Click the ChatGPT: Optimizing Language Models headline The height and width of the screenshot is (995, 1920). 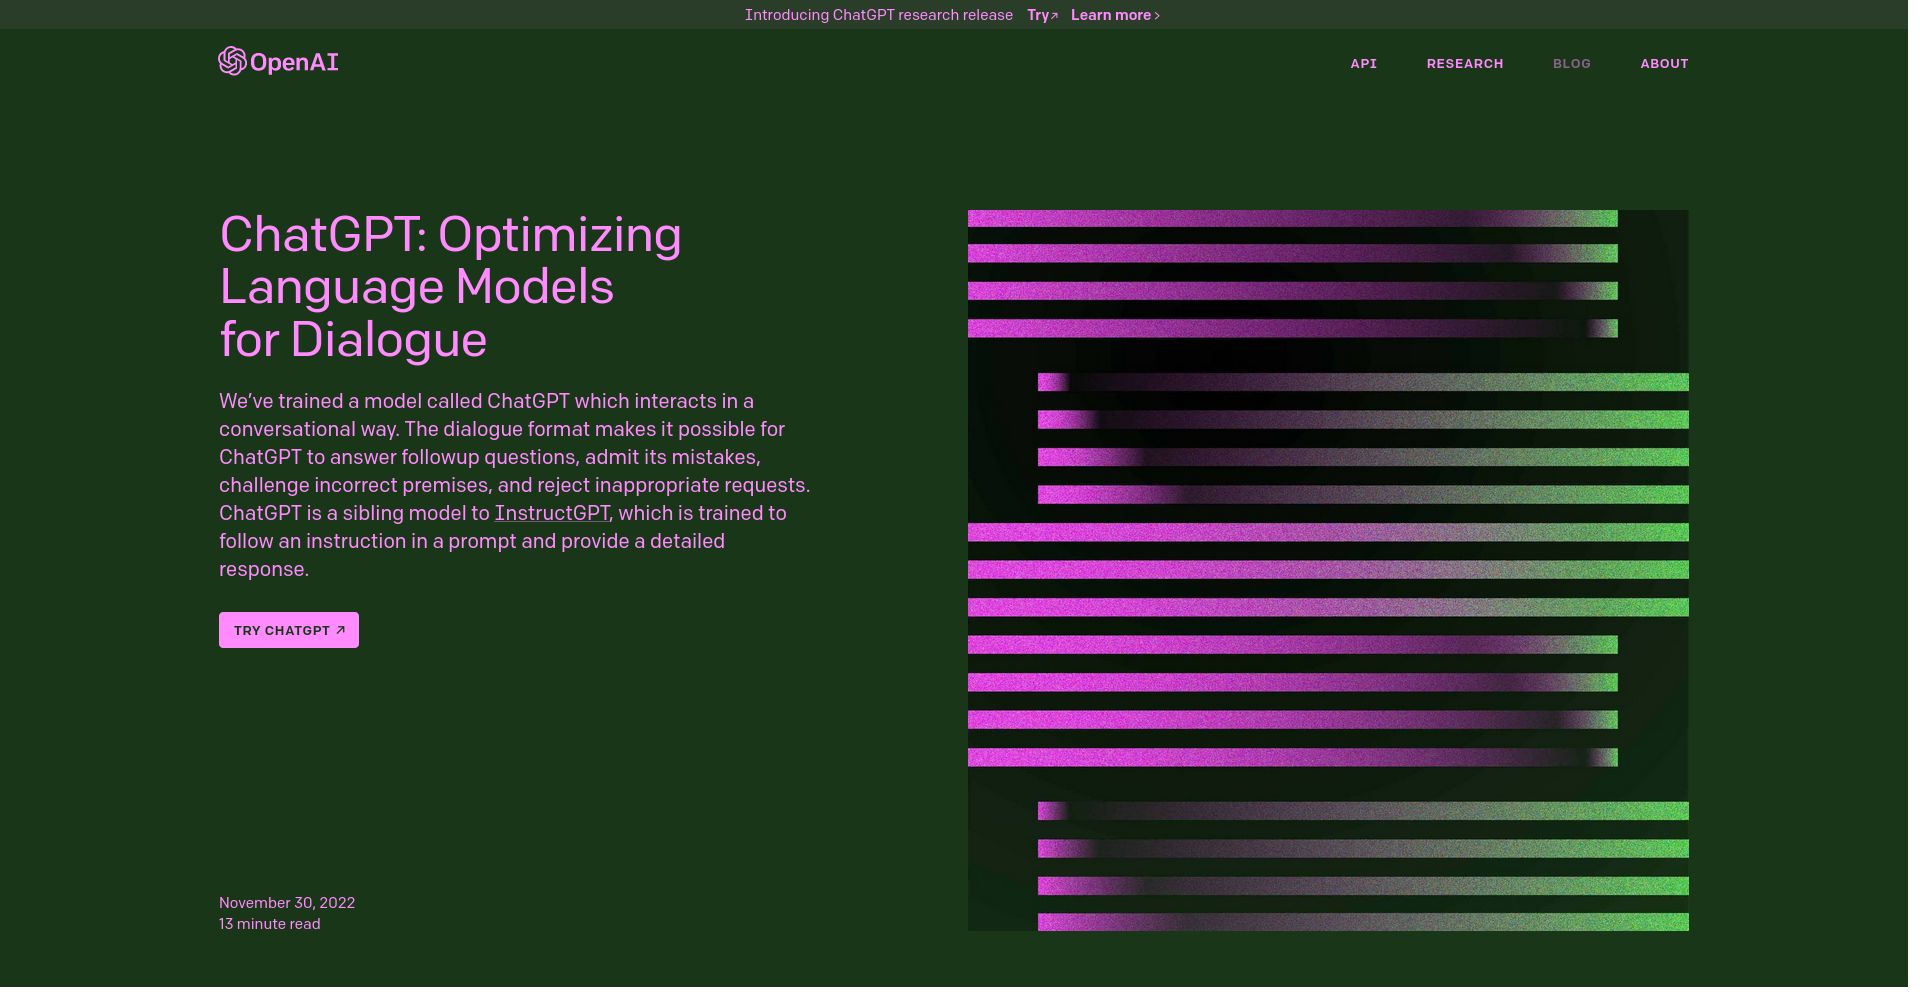tap(451, 287)
